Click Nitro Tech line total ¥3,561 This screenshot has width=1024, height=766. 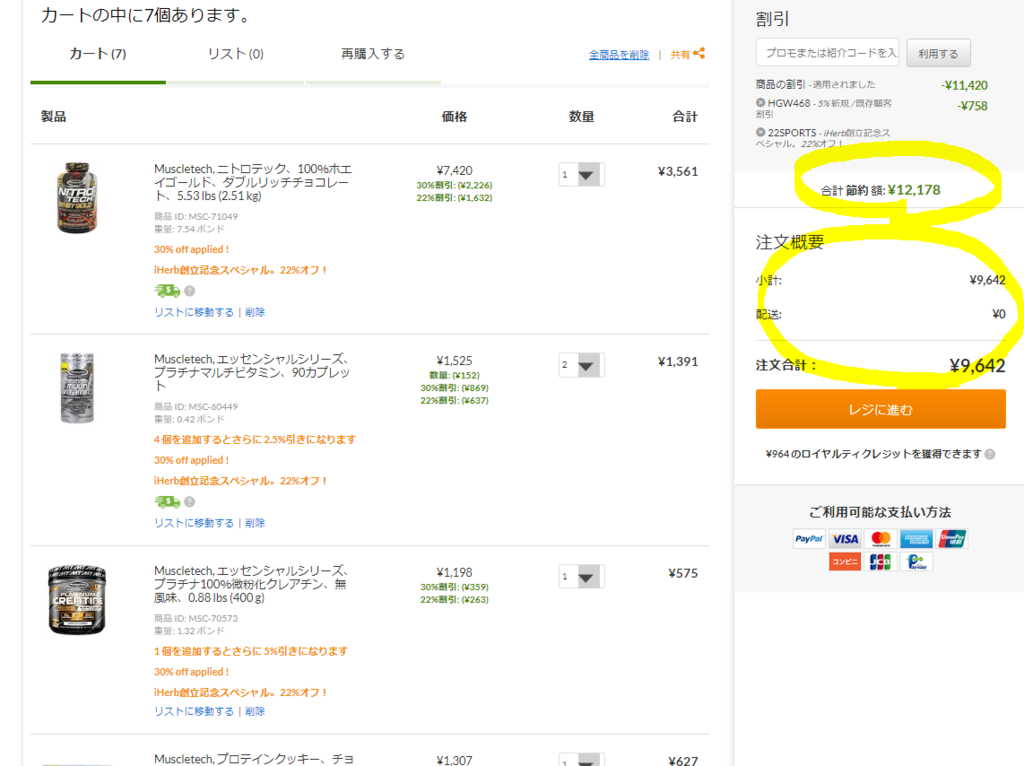point(678,172)
